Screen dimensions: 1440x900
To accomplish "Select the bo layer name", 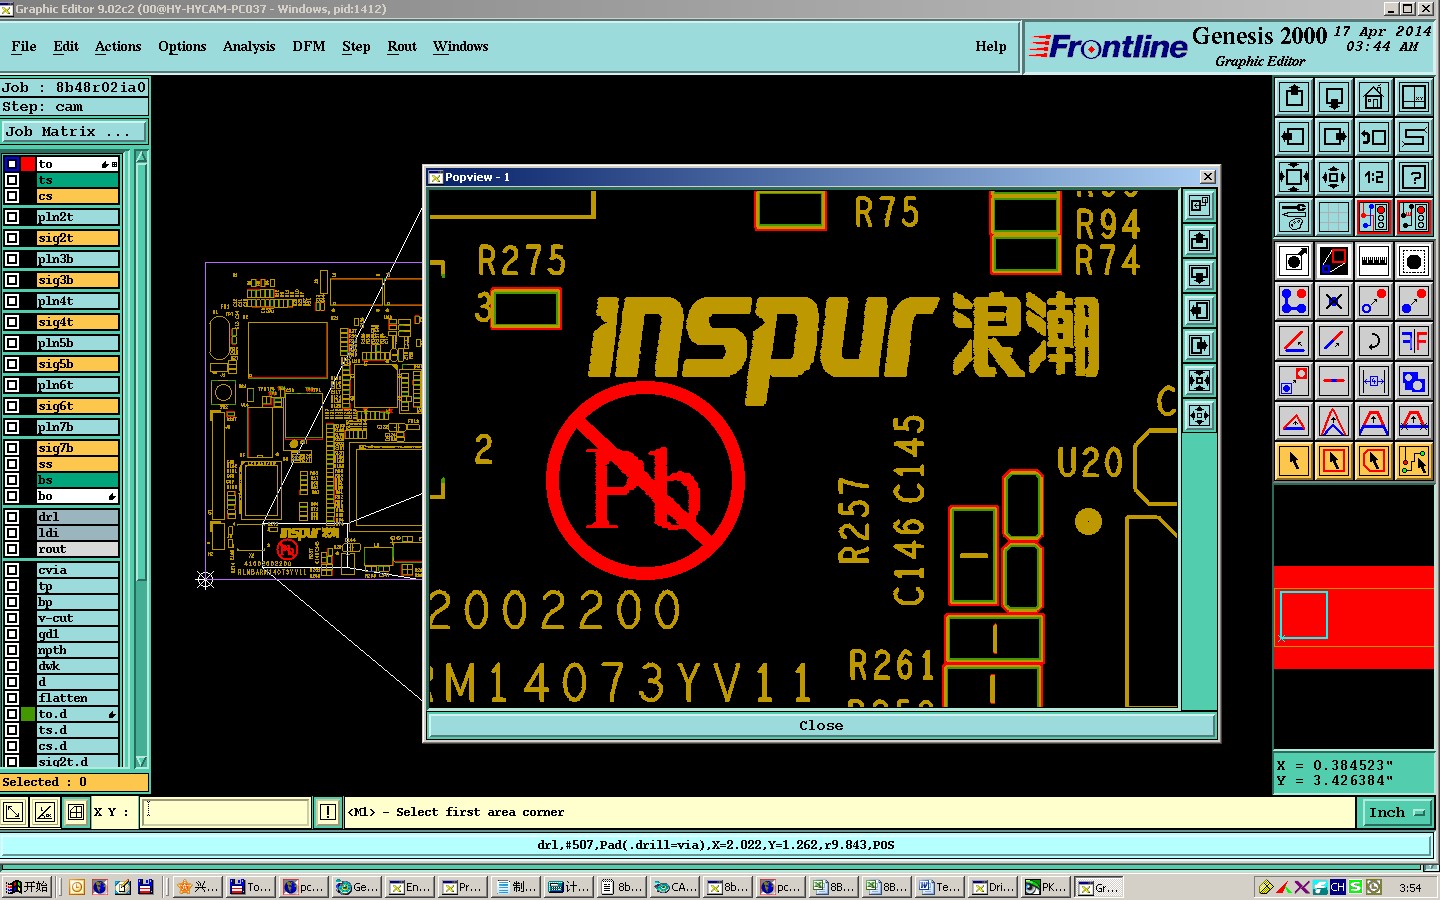I will (78, 496).
